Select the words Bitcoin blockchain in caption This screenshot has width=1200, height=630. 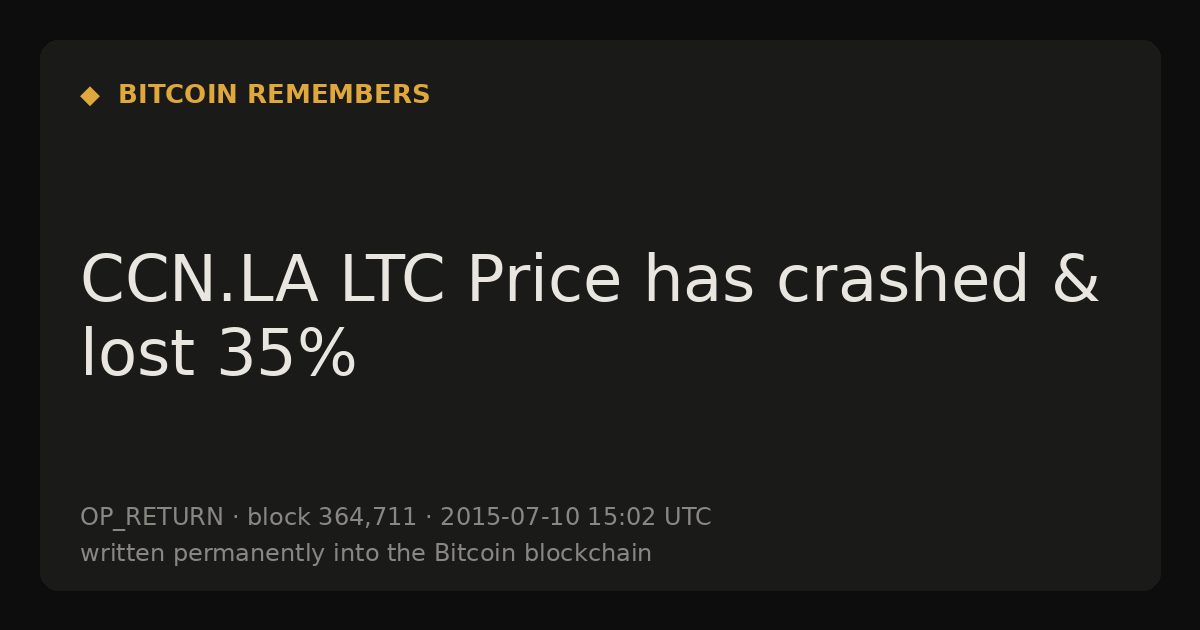tap(543, 554)
